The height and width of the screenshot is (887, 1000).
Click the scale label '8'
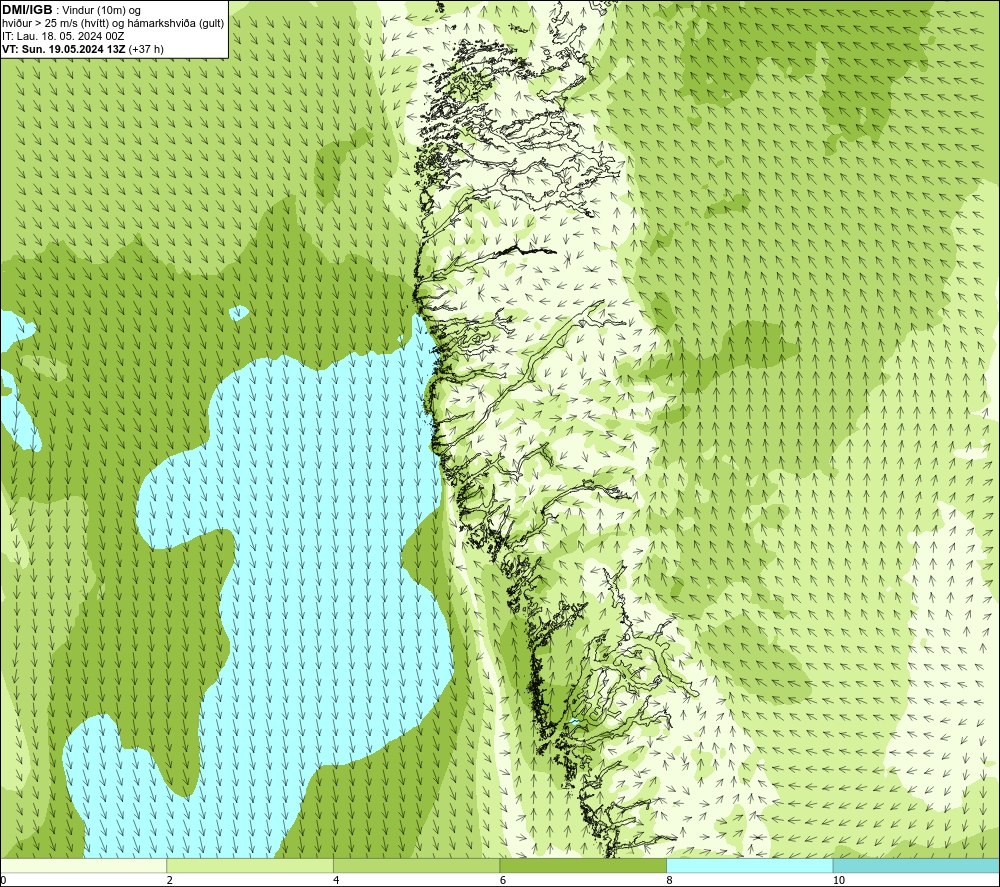point(670,880)
